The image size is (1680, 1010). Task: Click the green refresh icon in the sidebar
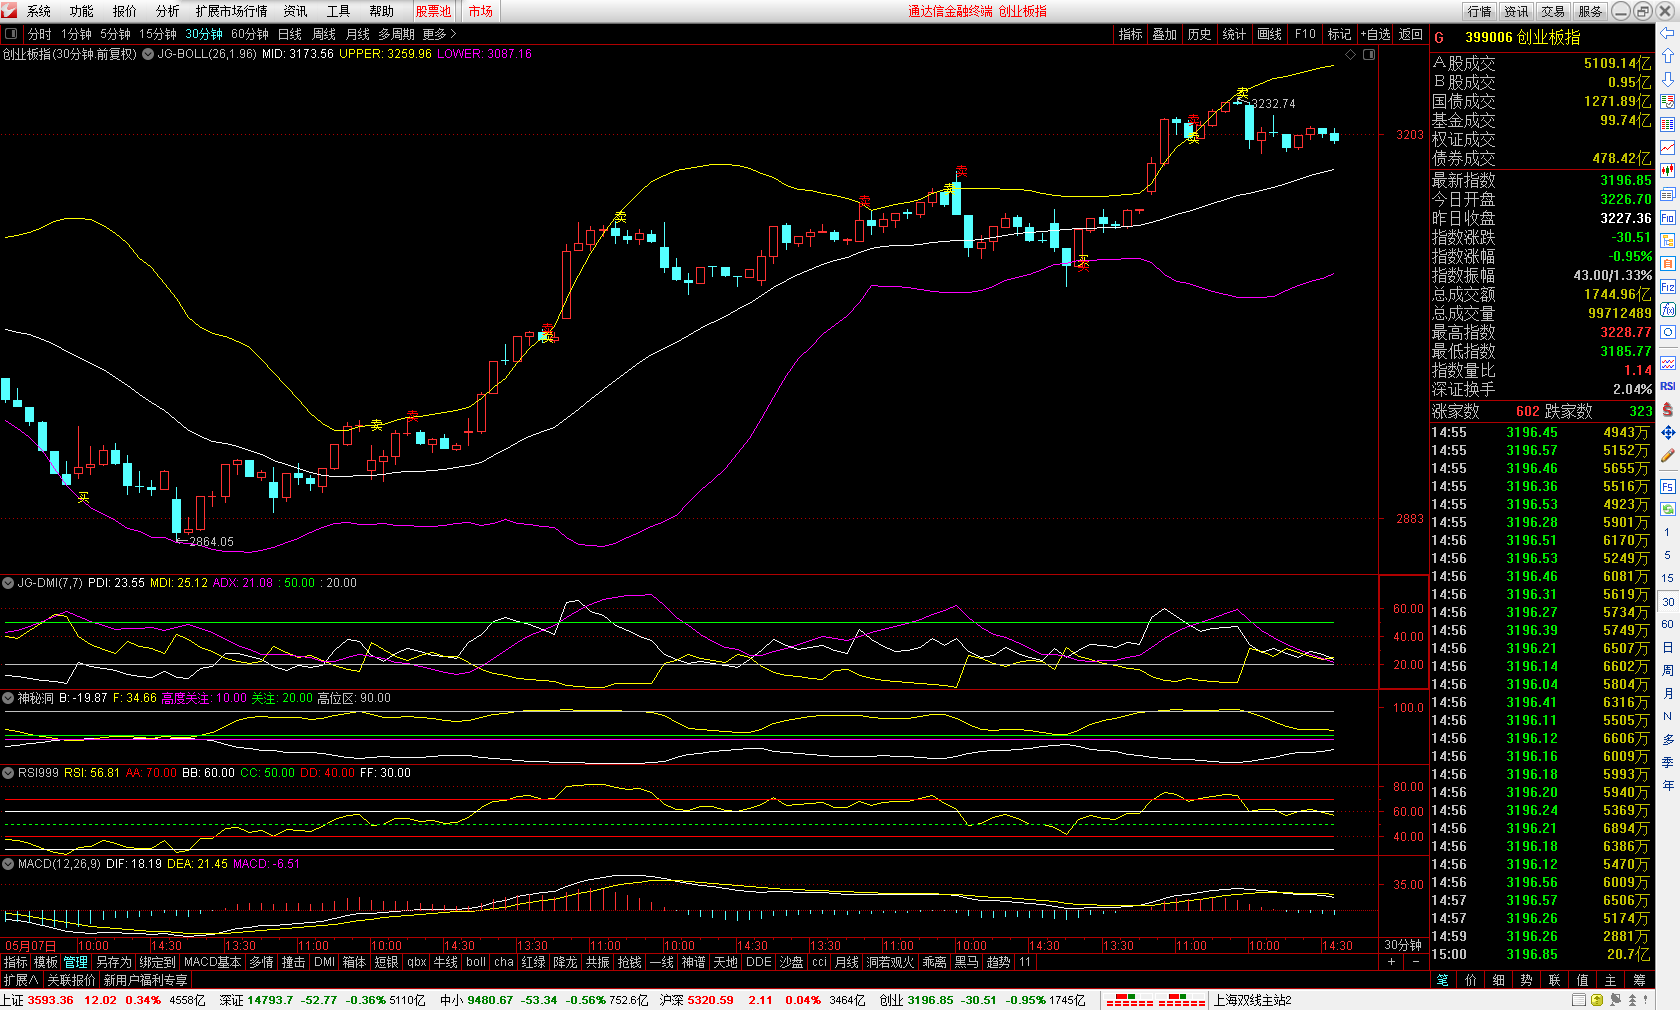click(x=1667, y=509)
